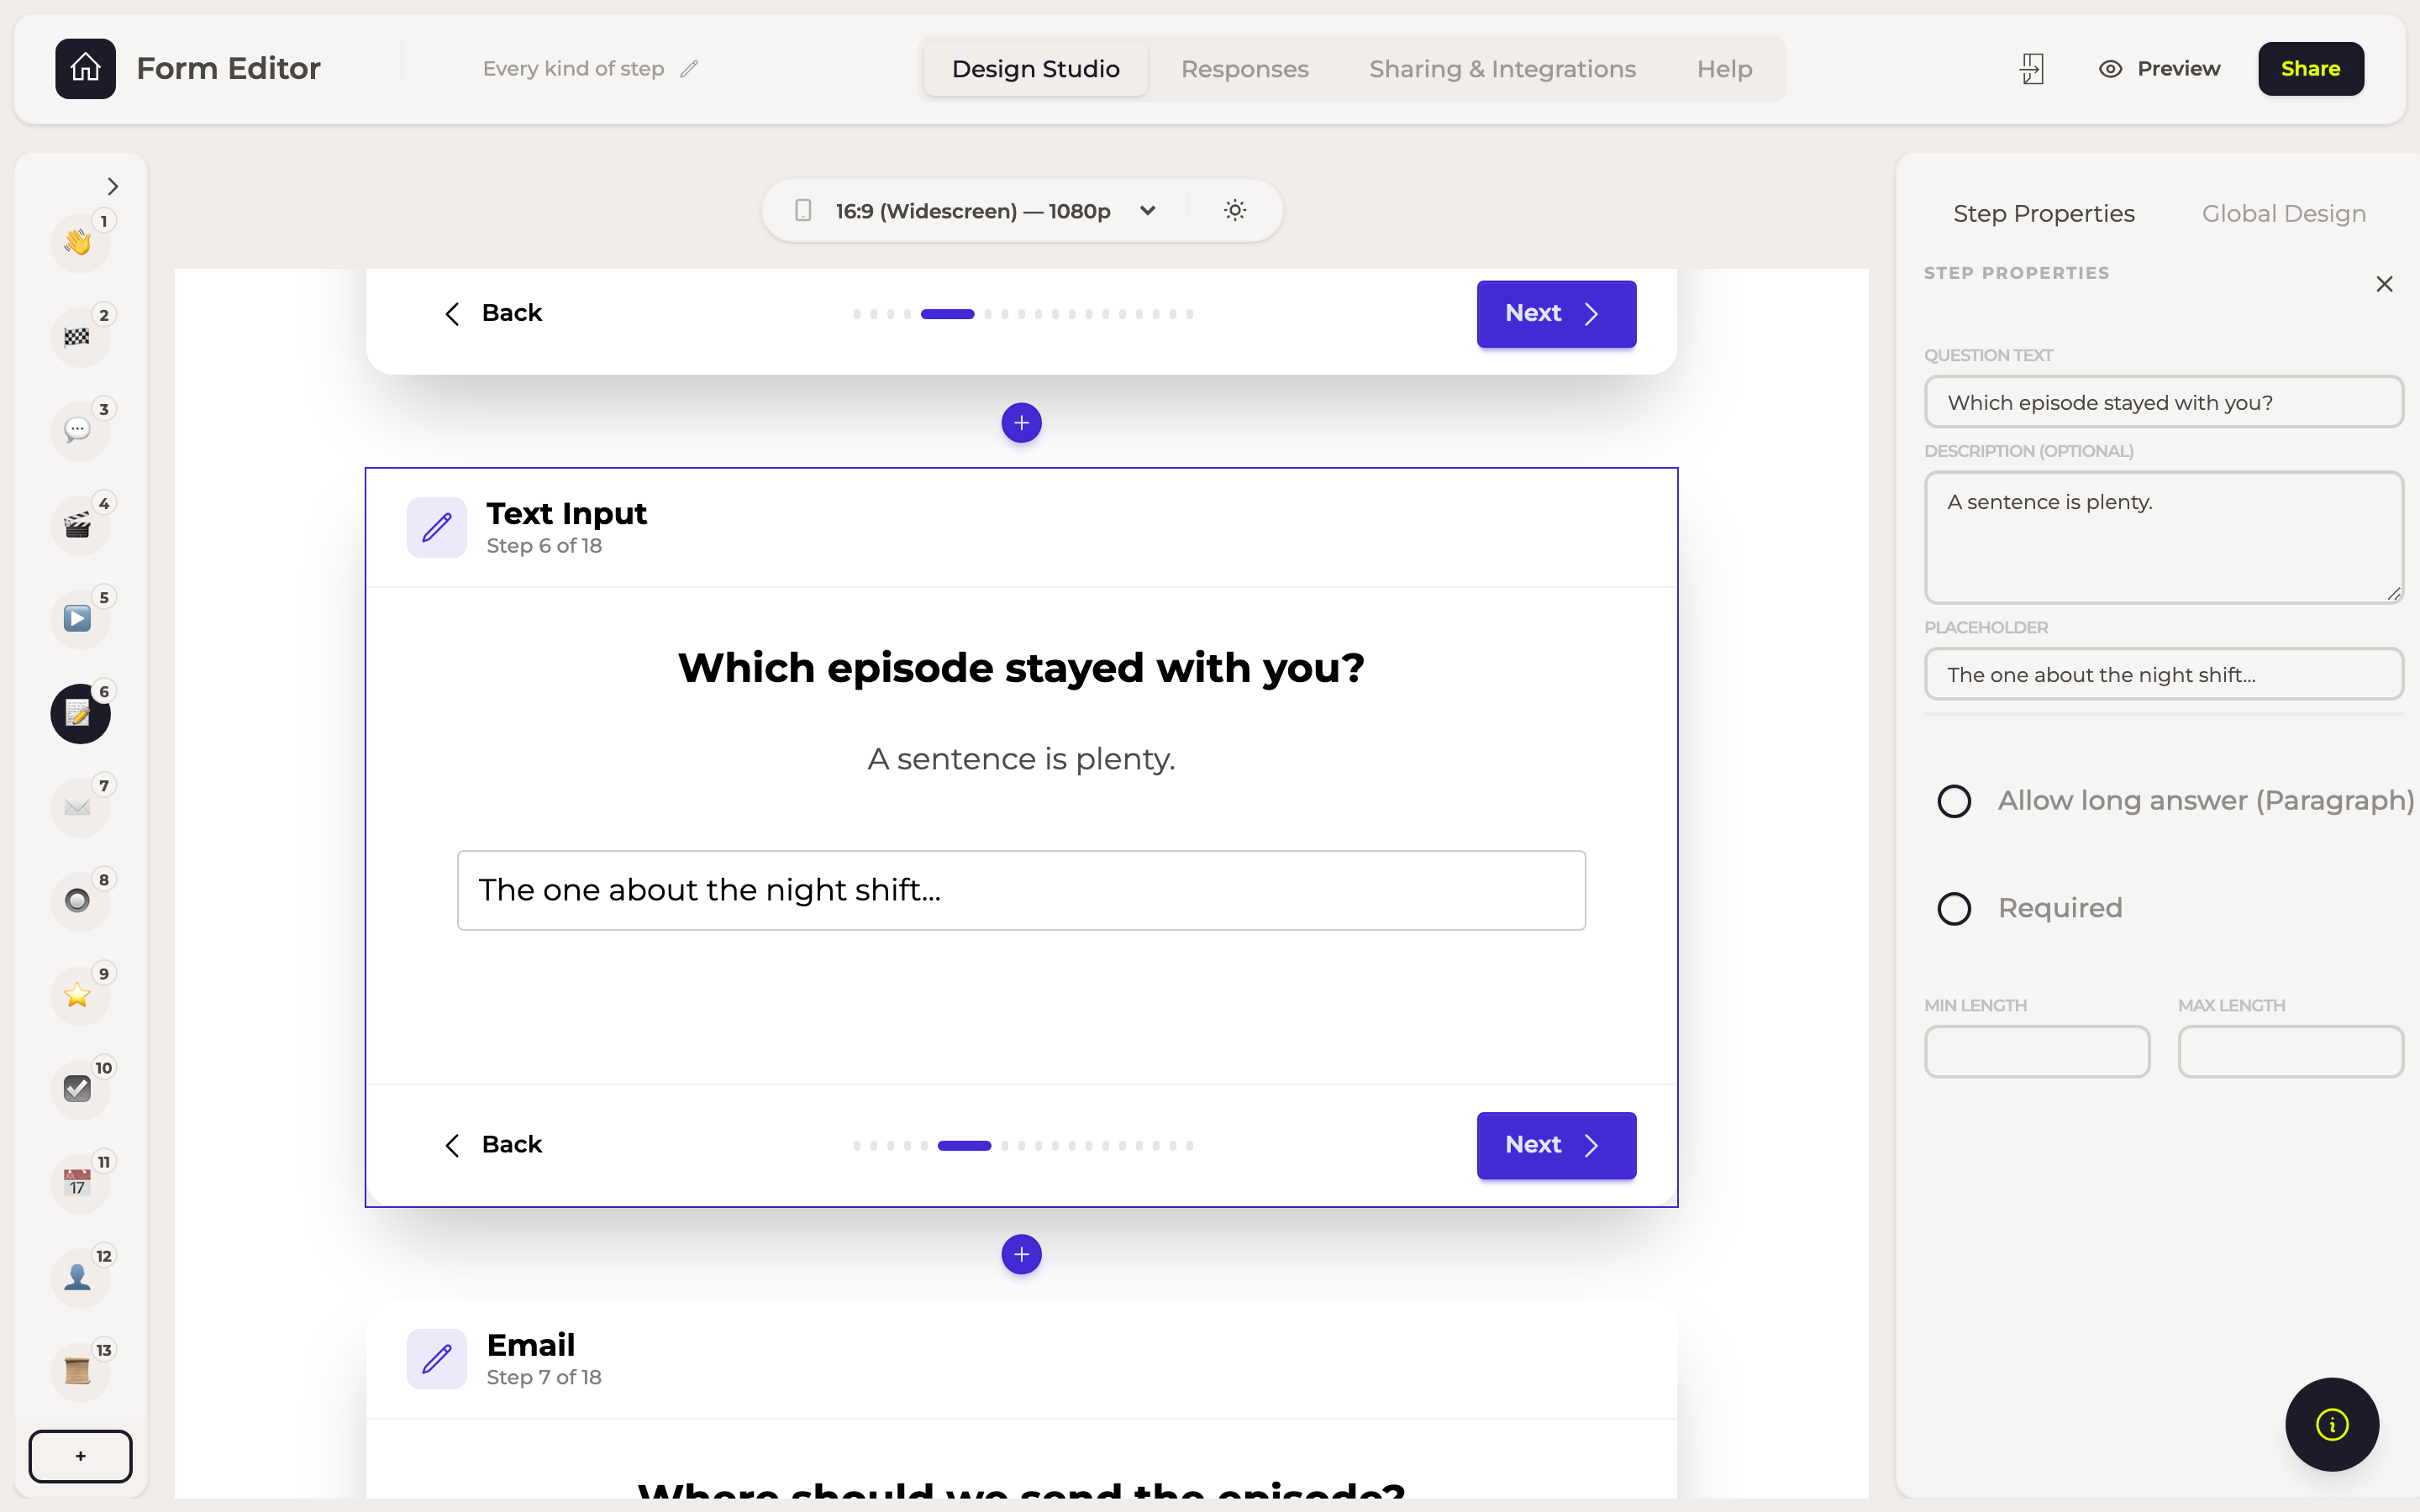This screenshot has width=2420, height=1512.
Task: Expand the steps sidebar with the chevron
Action: (x=113, y=186)
